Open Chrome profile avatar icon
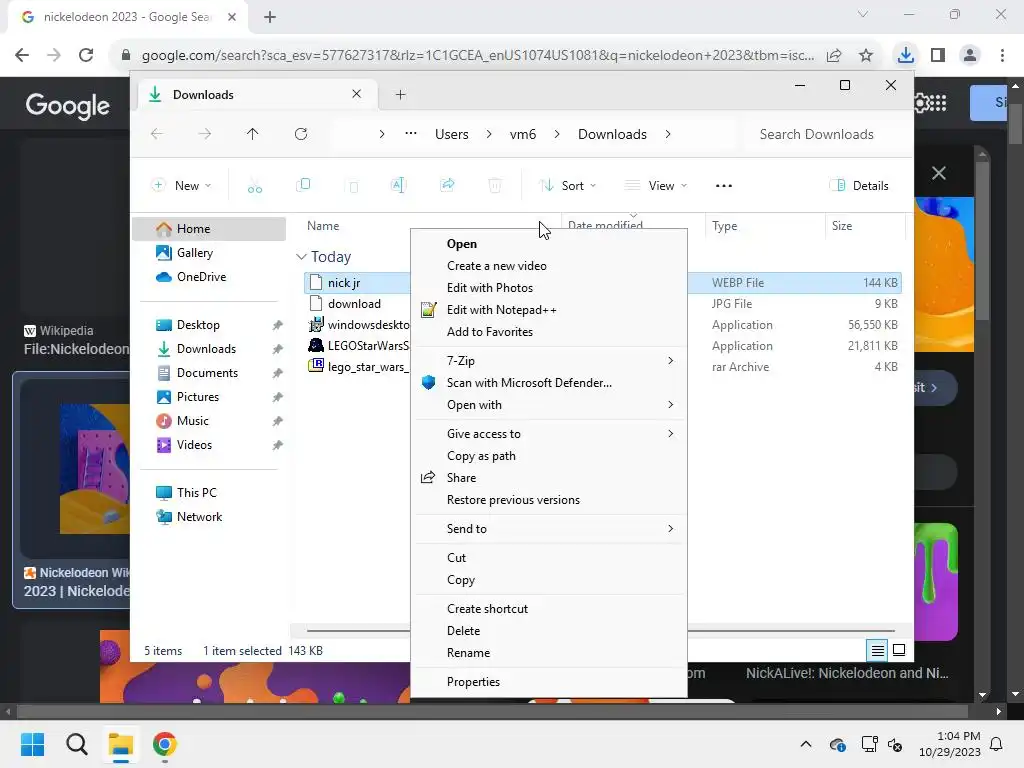Viewport: 1024px width, 768px height. (970, 55)
